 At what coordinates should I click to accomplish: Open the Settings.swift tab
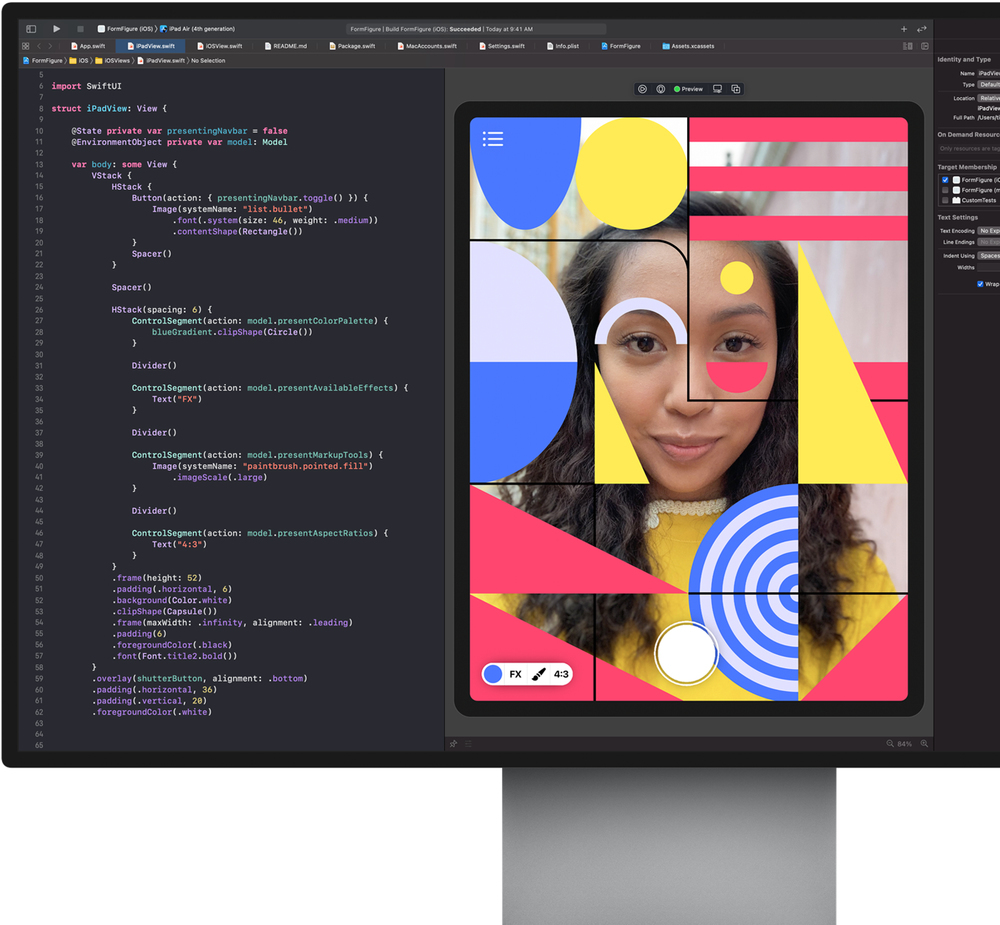[x=502, y=46]
